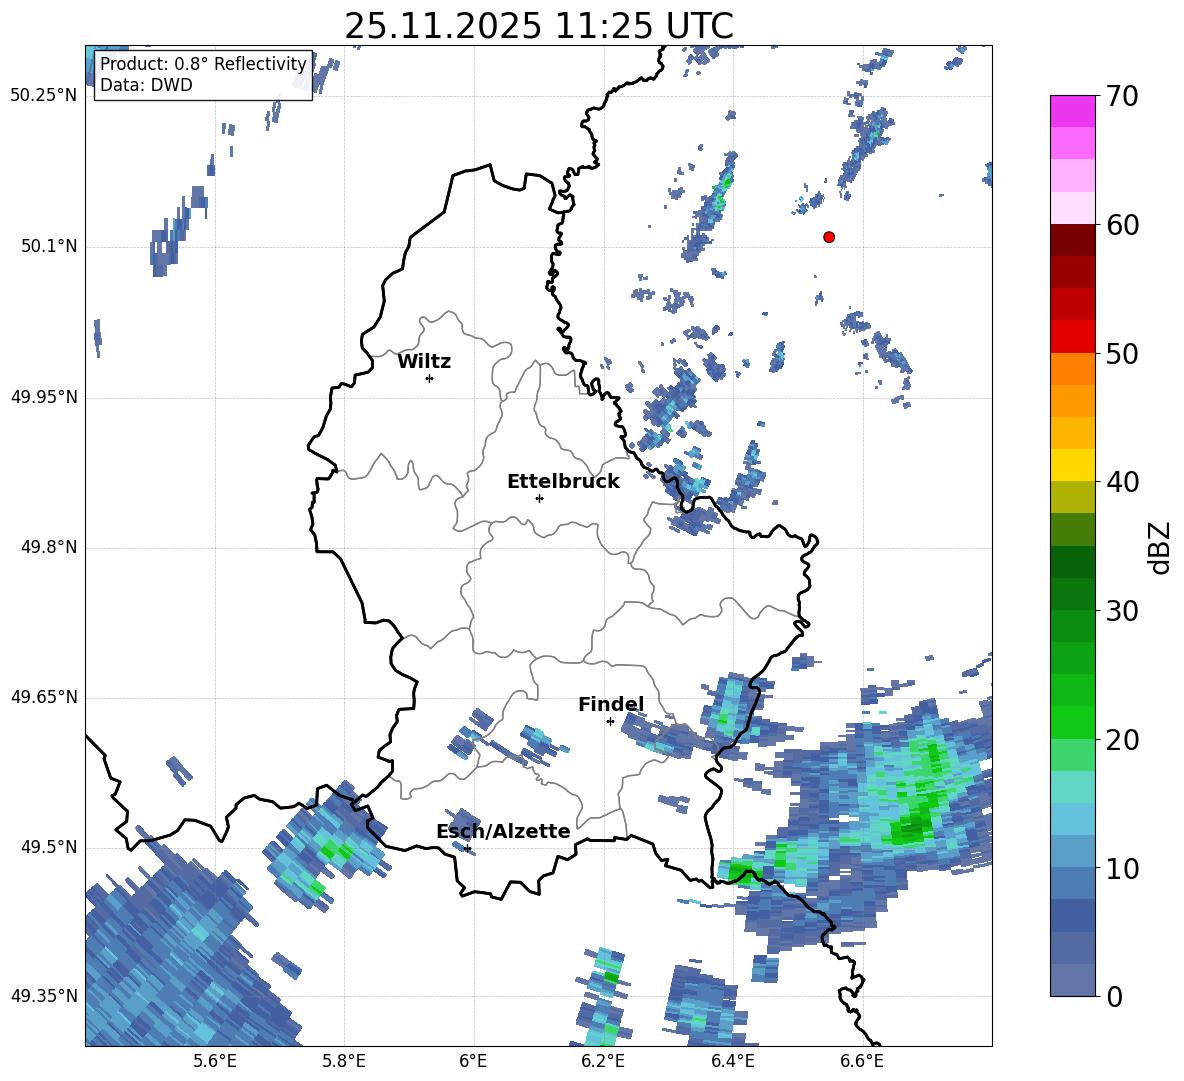Image resolution: width=1184 pixels, height=1081 pixels.
Task: Click the 6.2°E longitude label
Action: (603, 1061)
